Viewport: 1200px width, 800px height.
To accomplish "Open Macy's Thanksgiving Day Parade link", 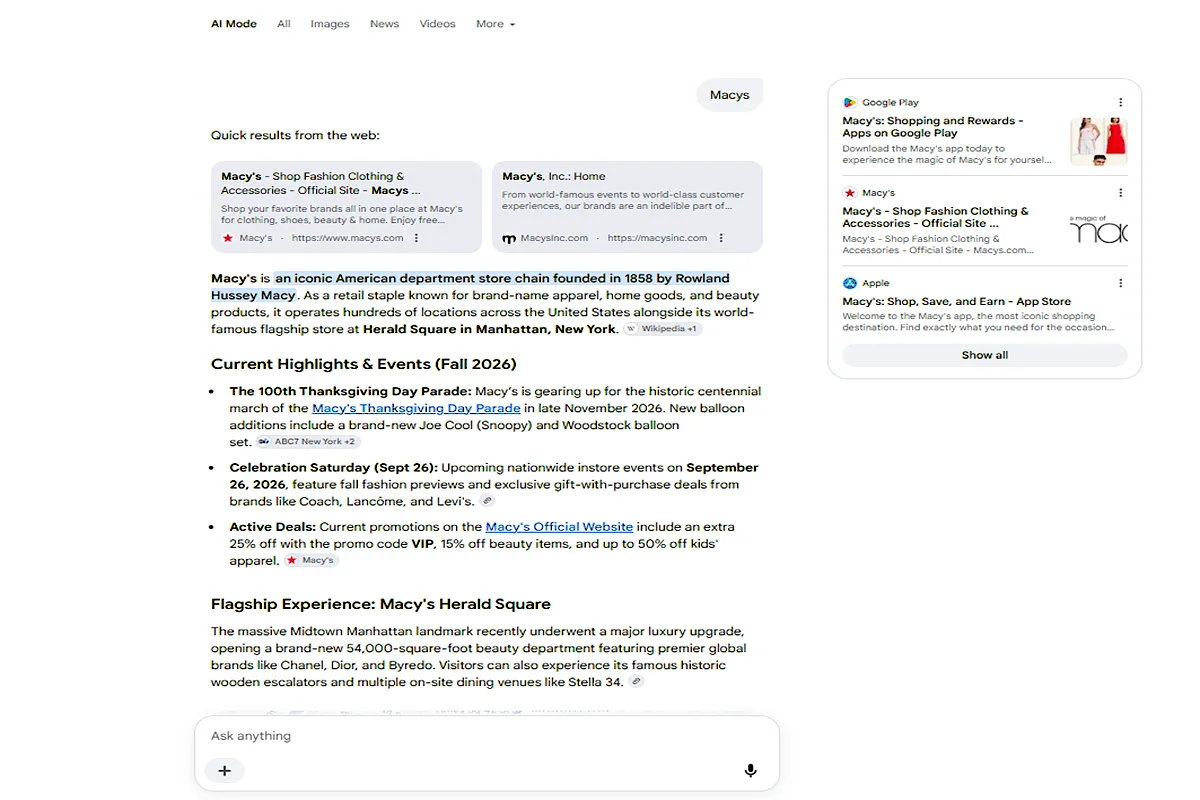I will pyautogui.click(x=416, y=408).
